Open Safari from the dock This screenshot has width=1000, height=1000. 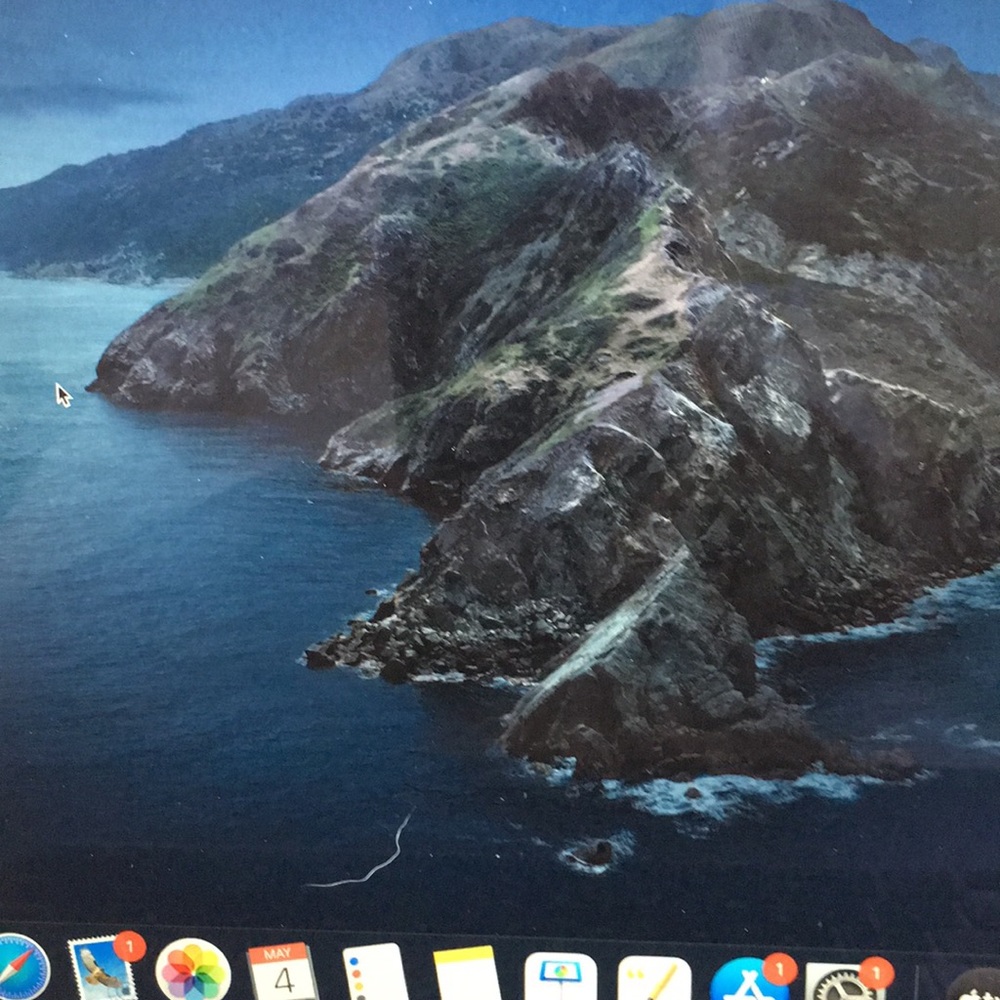(22, 968)
